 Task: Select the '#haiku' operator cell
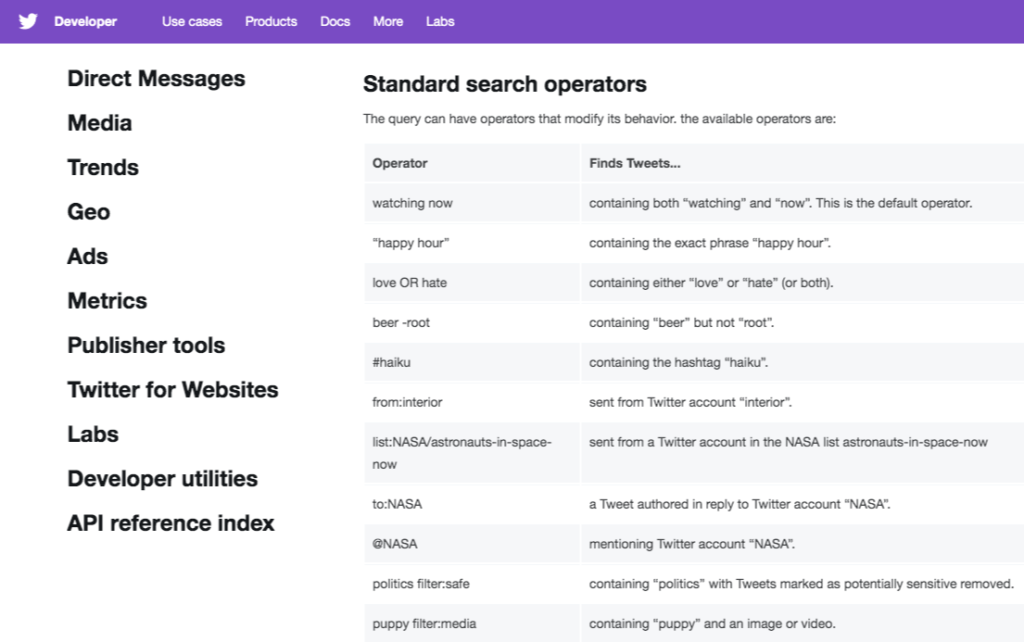pyautogui.click(x=472, y=362)
